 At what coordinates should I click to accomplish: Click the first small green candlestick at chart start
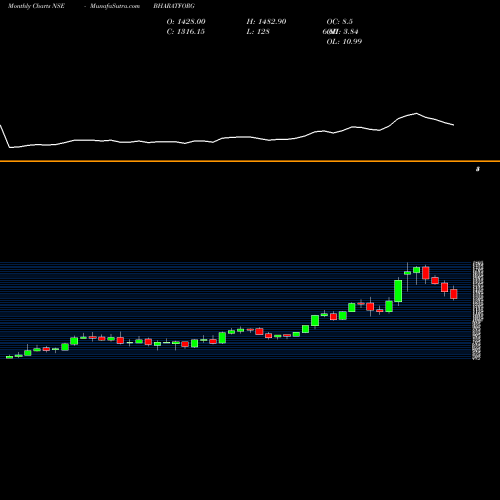9,357
